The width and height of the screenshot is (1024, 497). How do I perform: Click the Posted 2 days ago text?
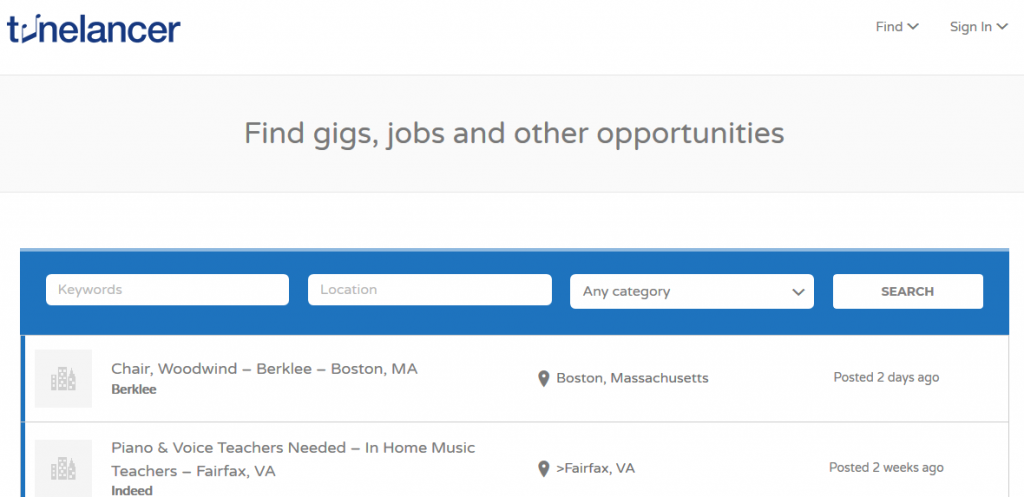point(886,378)
